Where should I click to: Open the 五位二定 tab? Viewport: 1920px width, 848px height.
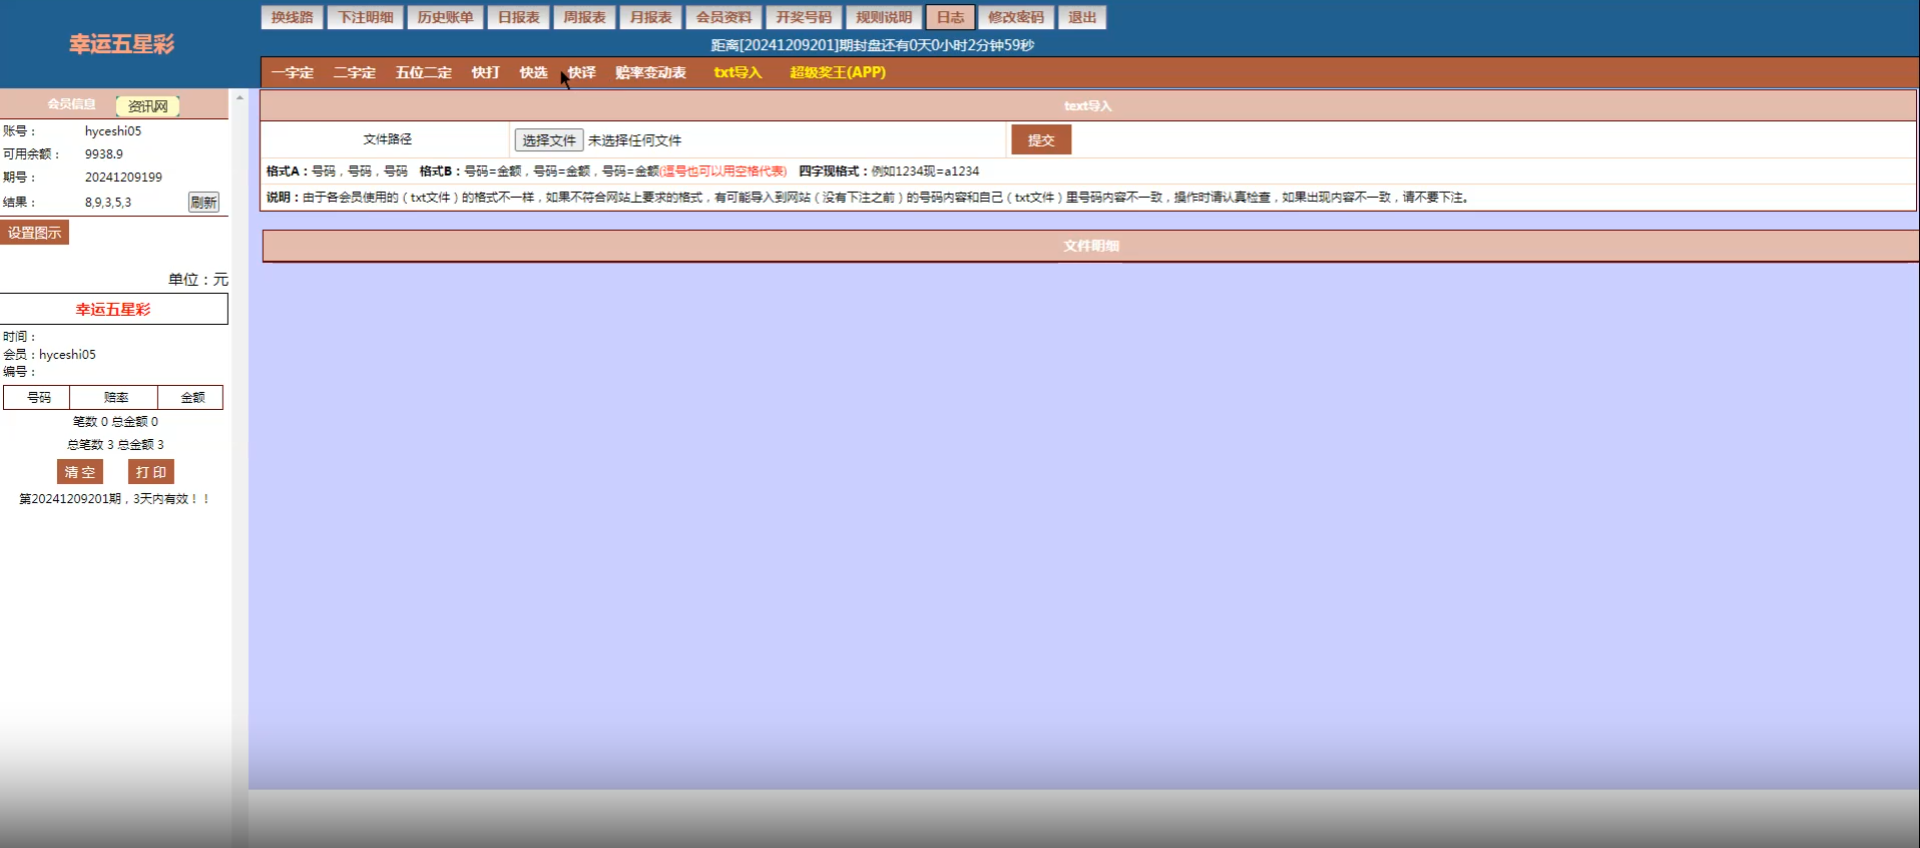[x=423, y=72]
